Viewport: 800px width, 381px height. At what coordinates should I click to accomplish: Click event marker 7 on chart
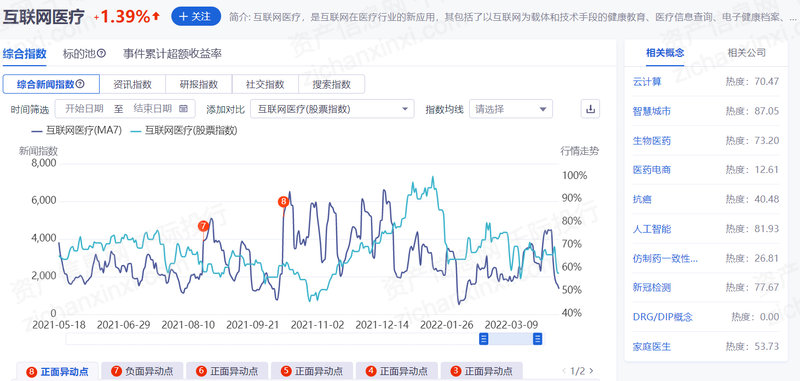[203, 225]
